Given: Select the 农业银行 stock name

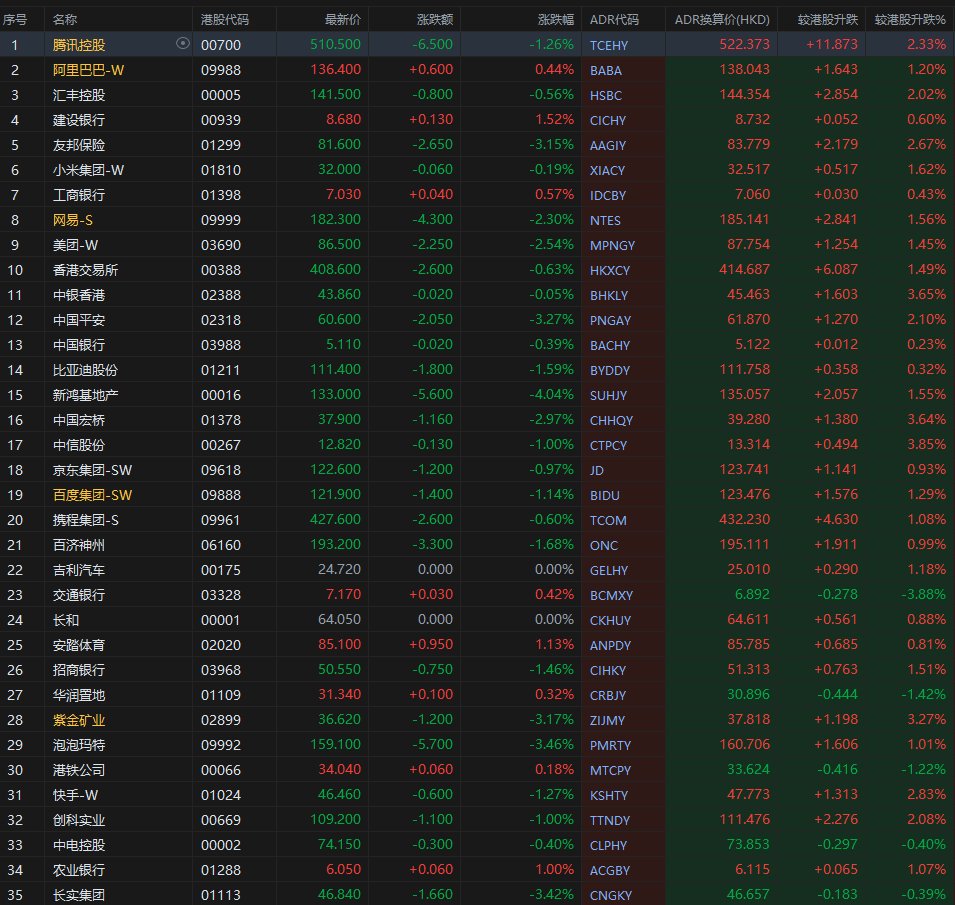Looking at the screenshot, I should click(79, 869).
